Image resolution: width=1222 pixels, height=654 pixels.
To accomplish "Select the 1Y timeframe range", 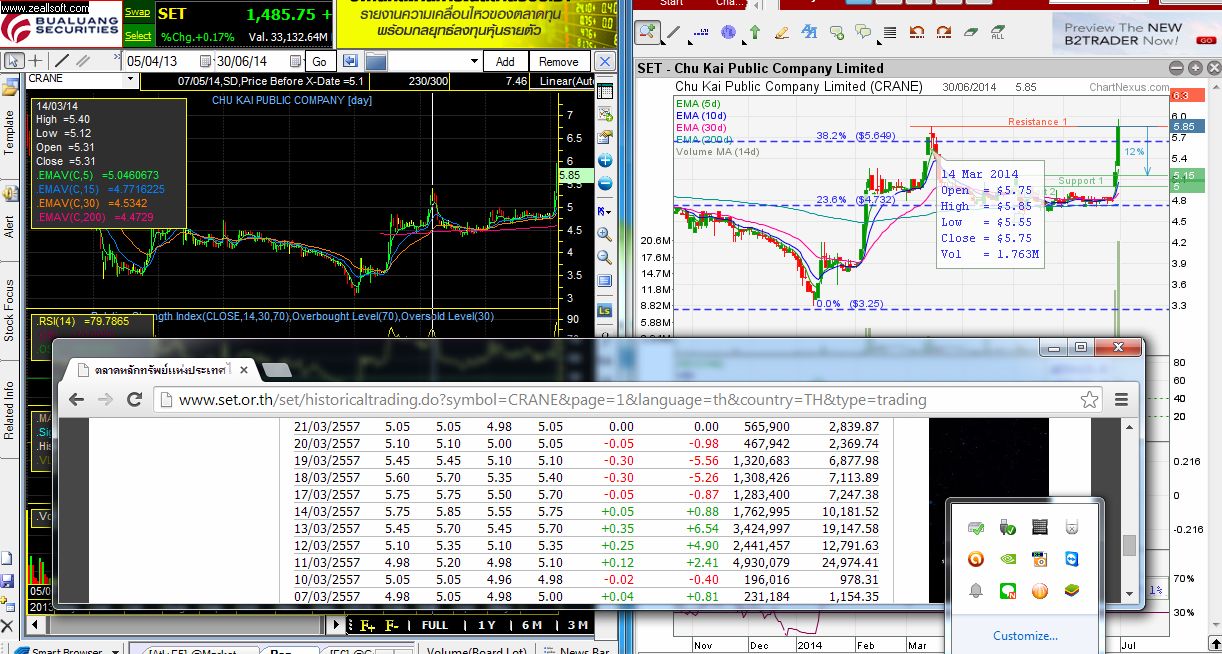I will pos(486,625).
